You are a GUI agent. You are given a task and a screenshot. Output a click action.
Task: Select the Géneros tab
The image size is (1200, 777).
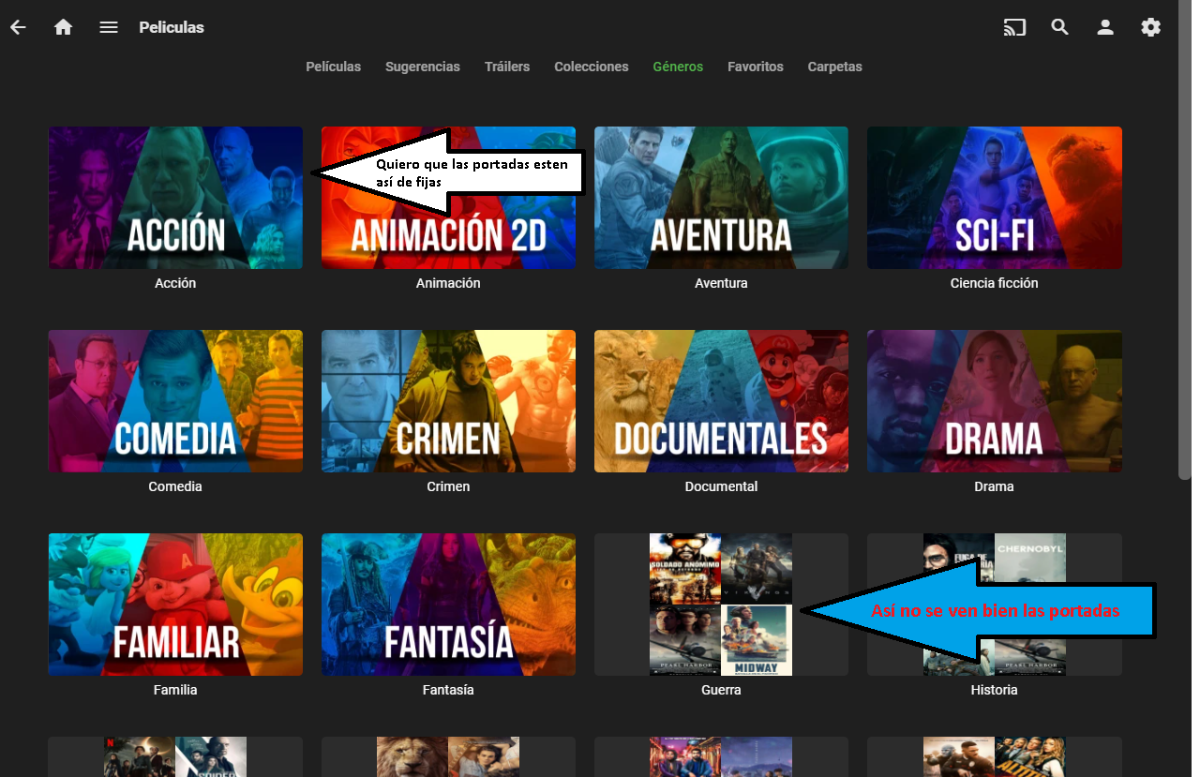click(678, 67)
